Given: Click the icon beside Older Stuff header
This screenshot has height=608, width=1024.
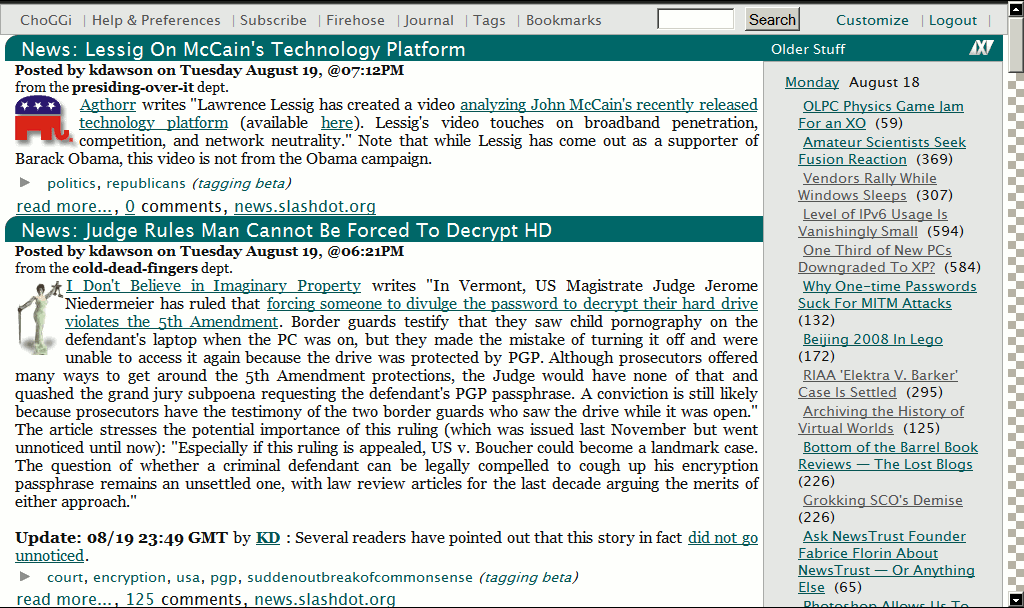Looking at the screenshot, I should 981,48.
